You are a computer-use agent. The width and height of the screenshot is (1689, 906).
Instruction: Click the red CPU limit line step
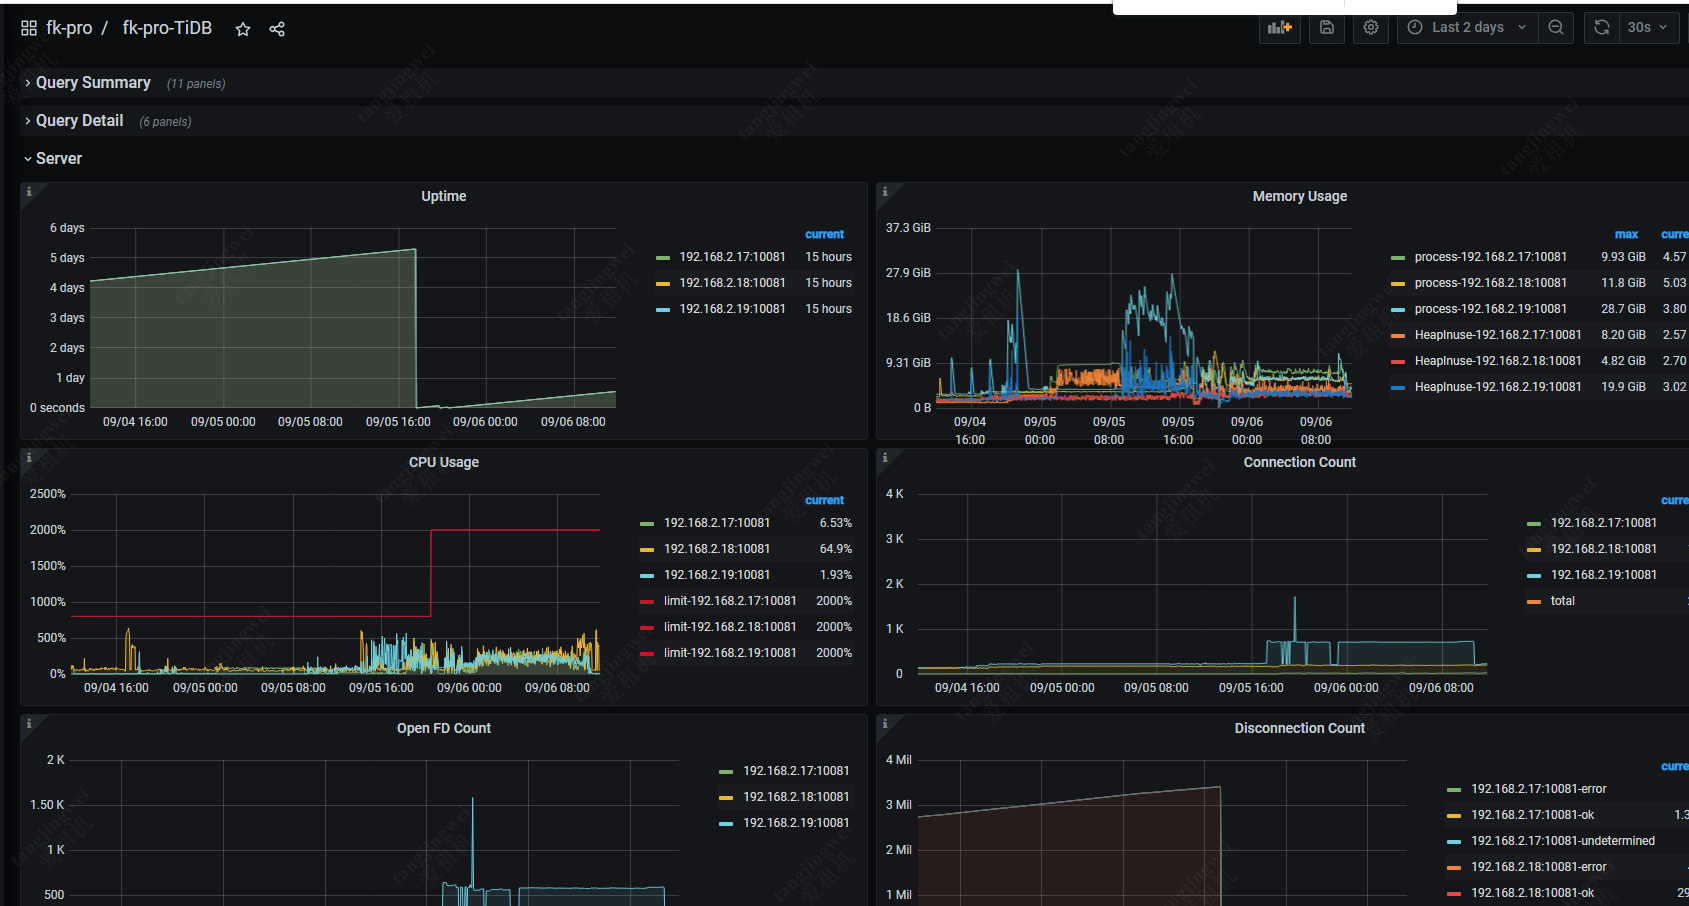pyautogui.click(x=431, y=573)
